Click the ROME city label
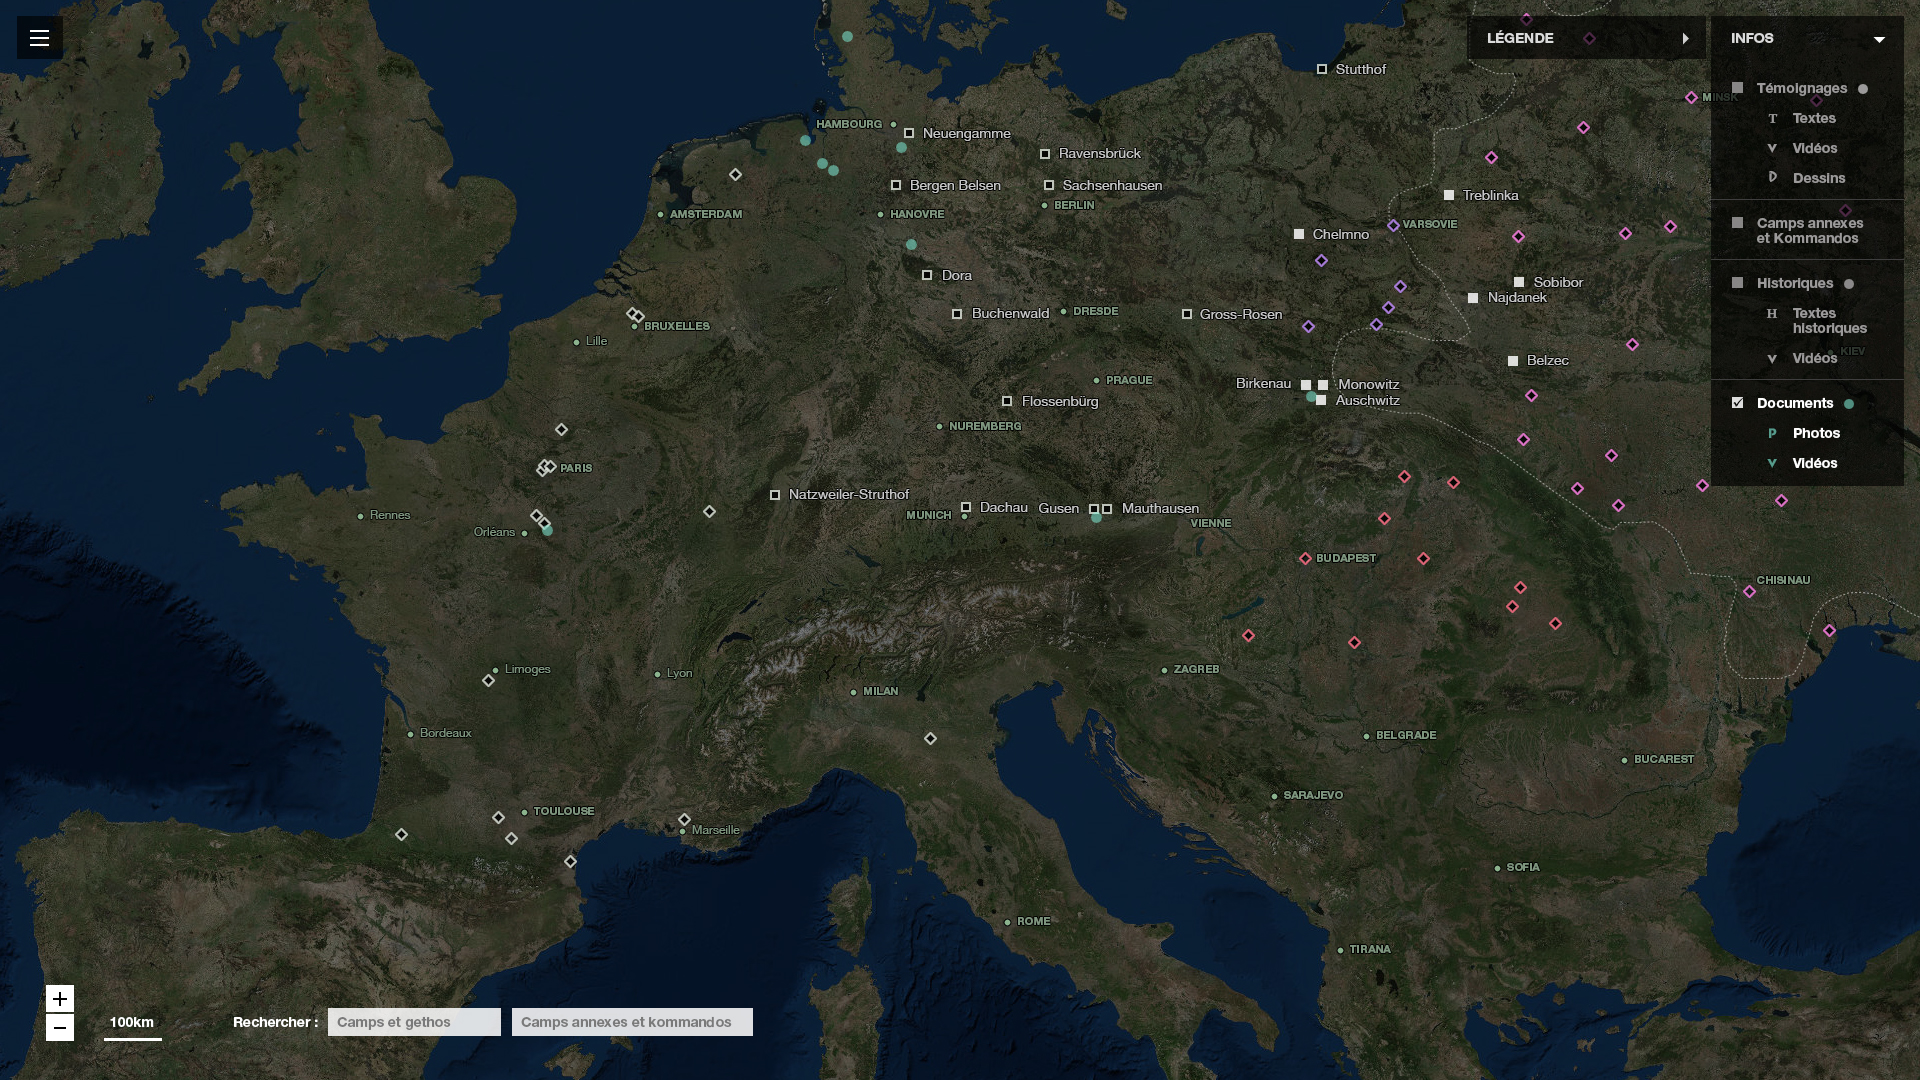 1033,921
